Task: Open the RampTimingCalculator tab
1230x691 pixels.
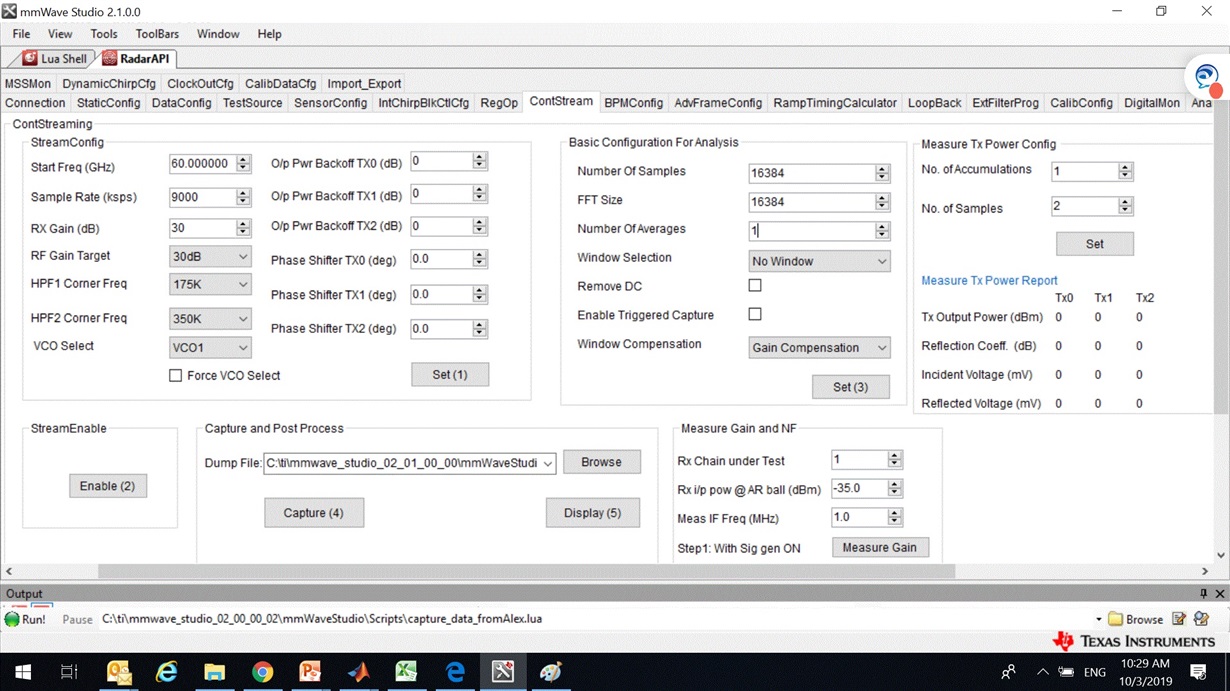Action: pyautogui.click(x=835, y=103)
